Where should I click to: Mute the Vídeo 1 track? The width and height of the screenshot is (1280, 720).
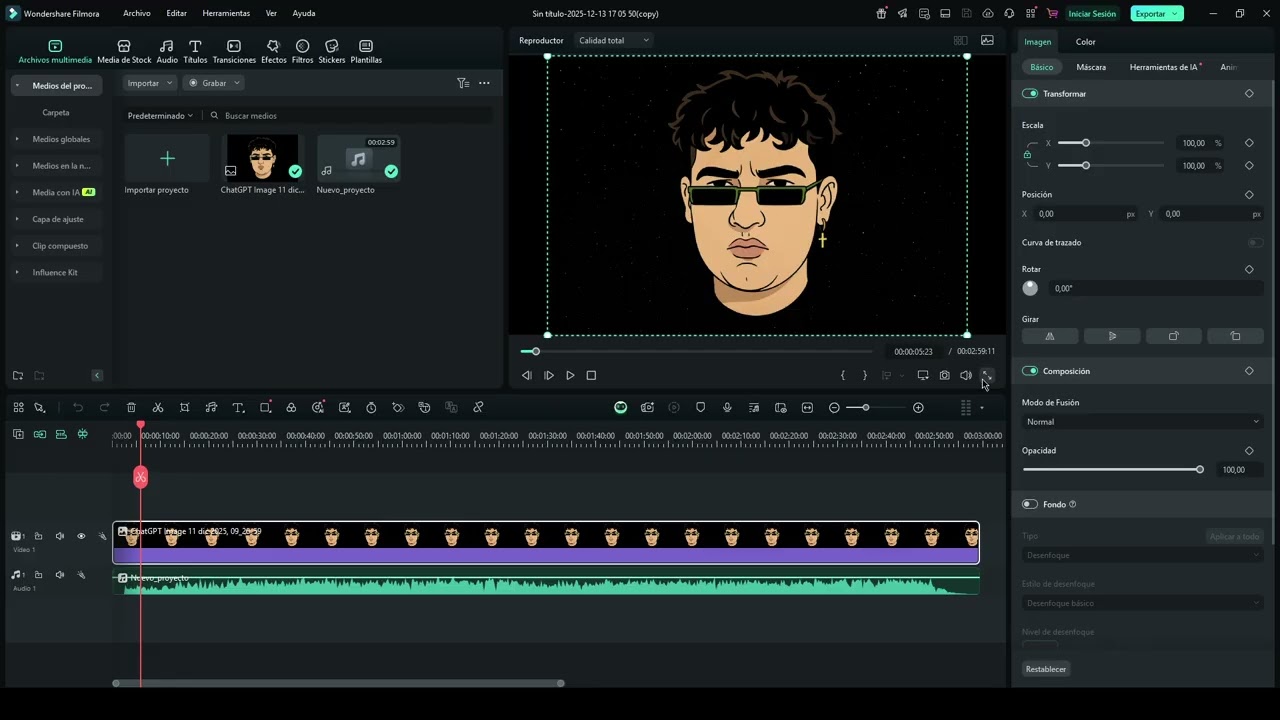[60, 536]
